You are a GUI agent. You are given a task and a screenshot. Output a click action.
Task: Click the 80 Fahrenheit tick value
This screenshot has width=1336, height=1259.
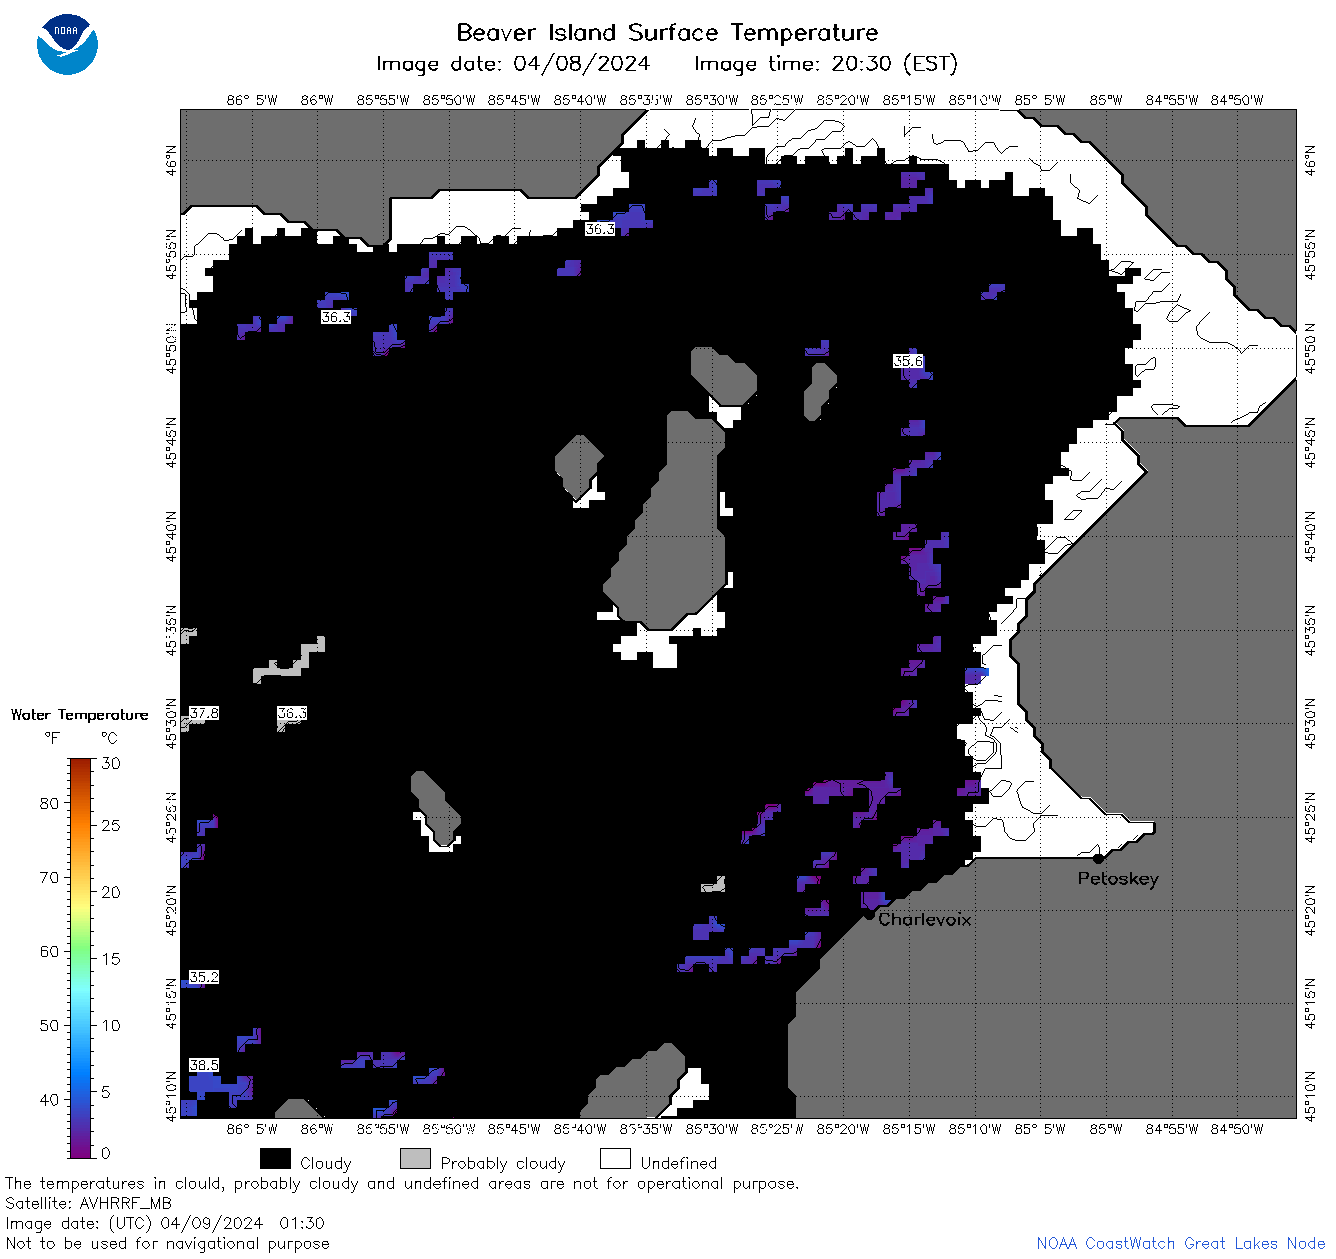point(49,803)
